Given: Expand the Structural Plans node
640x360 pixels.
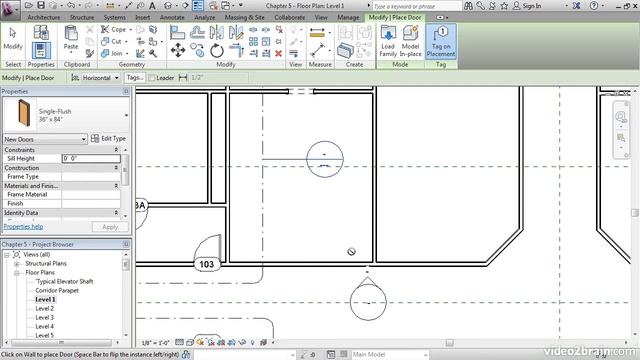Looking at the screenshot, I should pos(17,264).
